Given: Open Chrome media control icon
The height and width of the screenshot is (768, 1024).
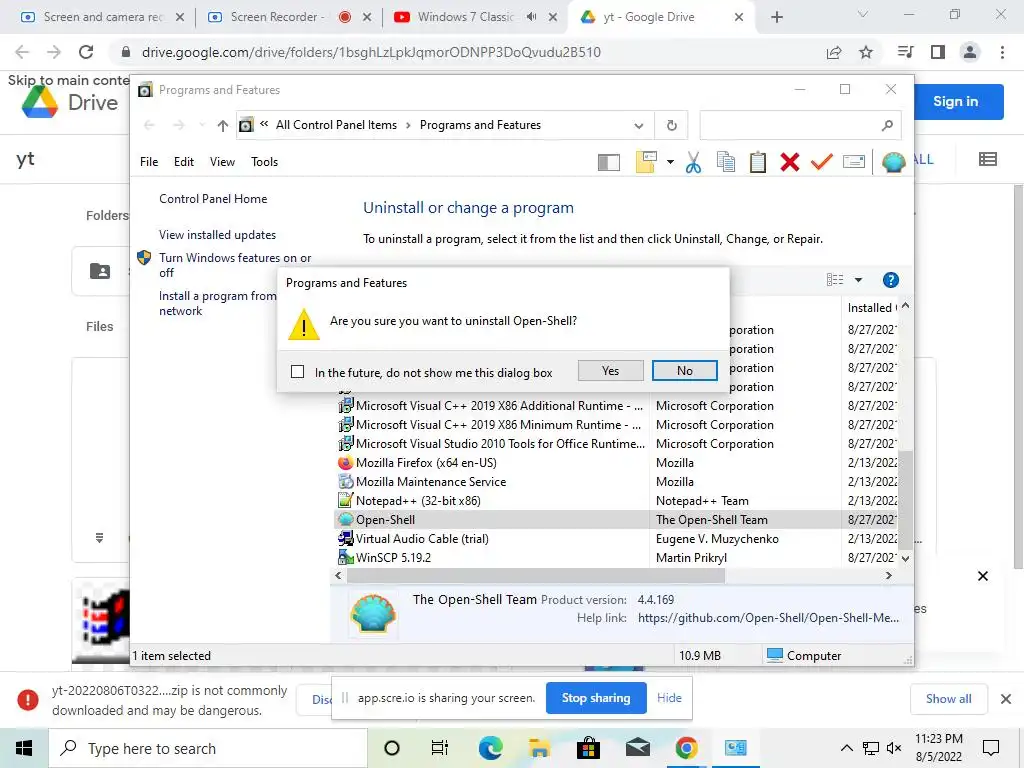Looking at the screenshot, I should 905,52.
